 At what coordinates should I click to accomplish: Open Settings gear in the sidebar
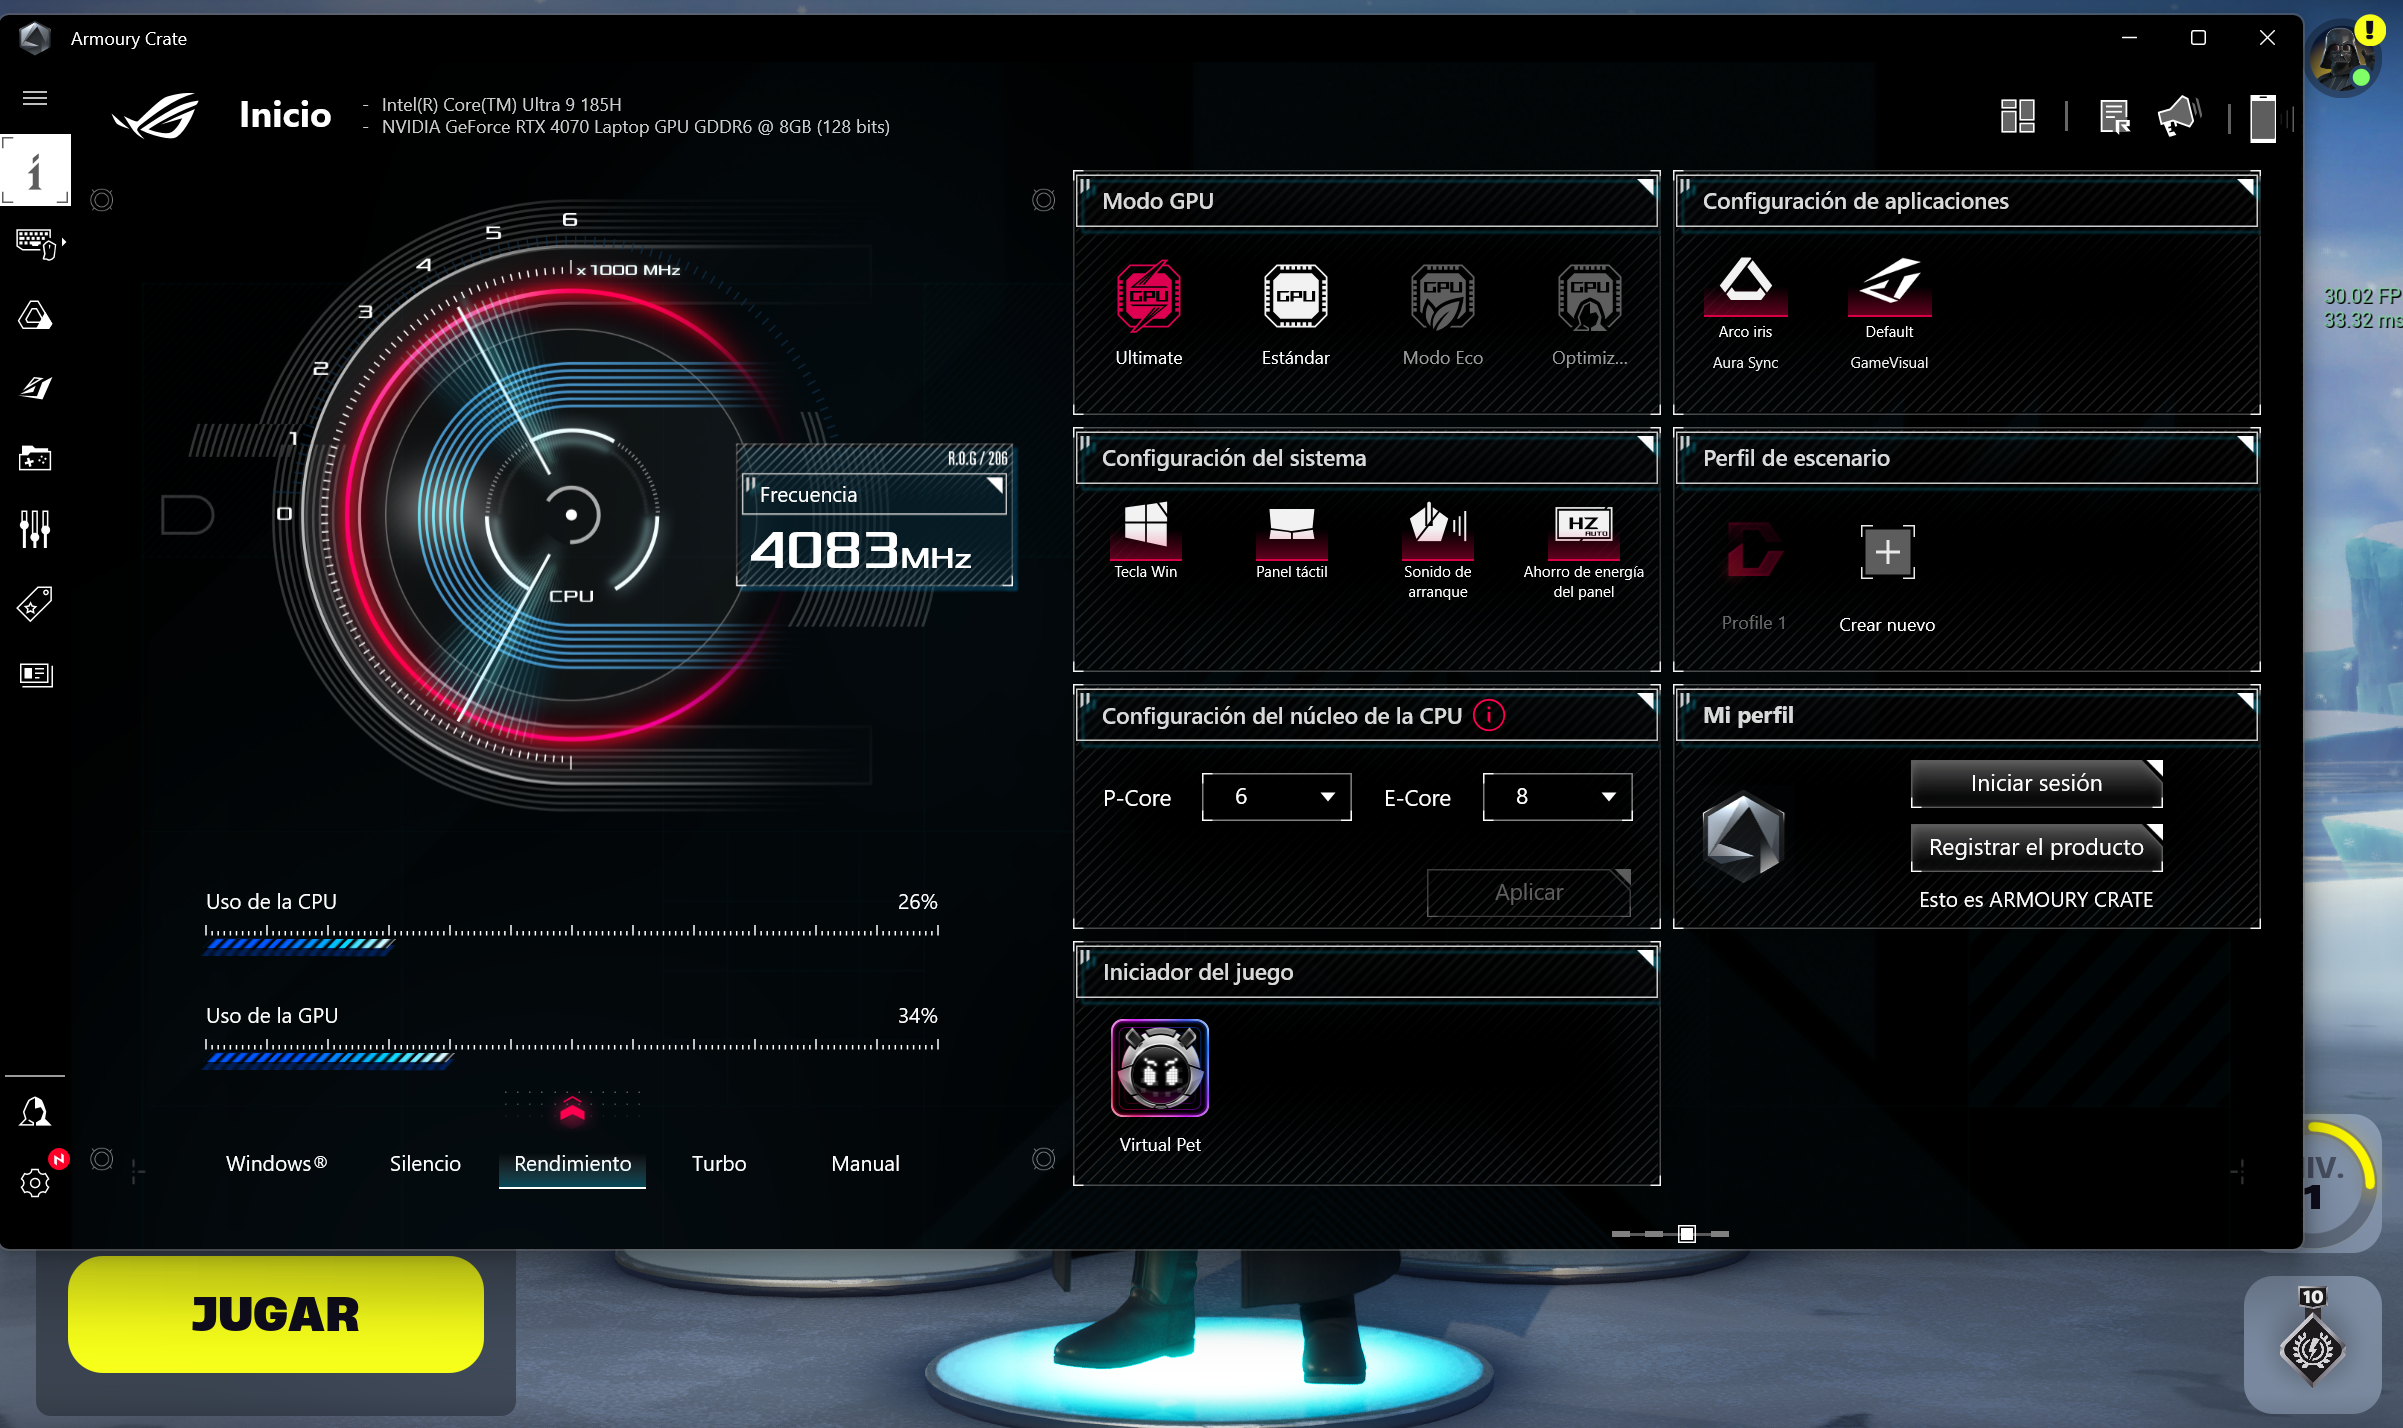point(35,1183)
